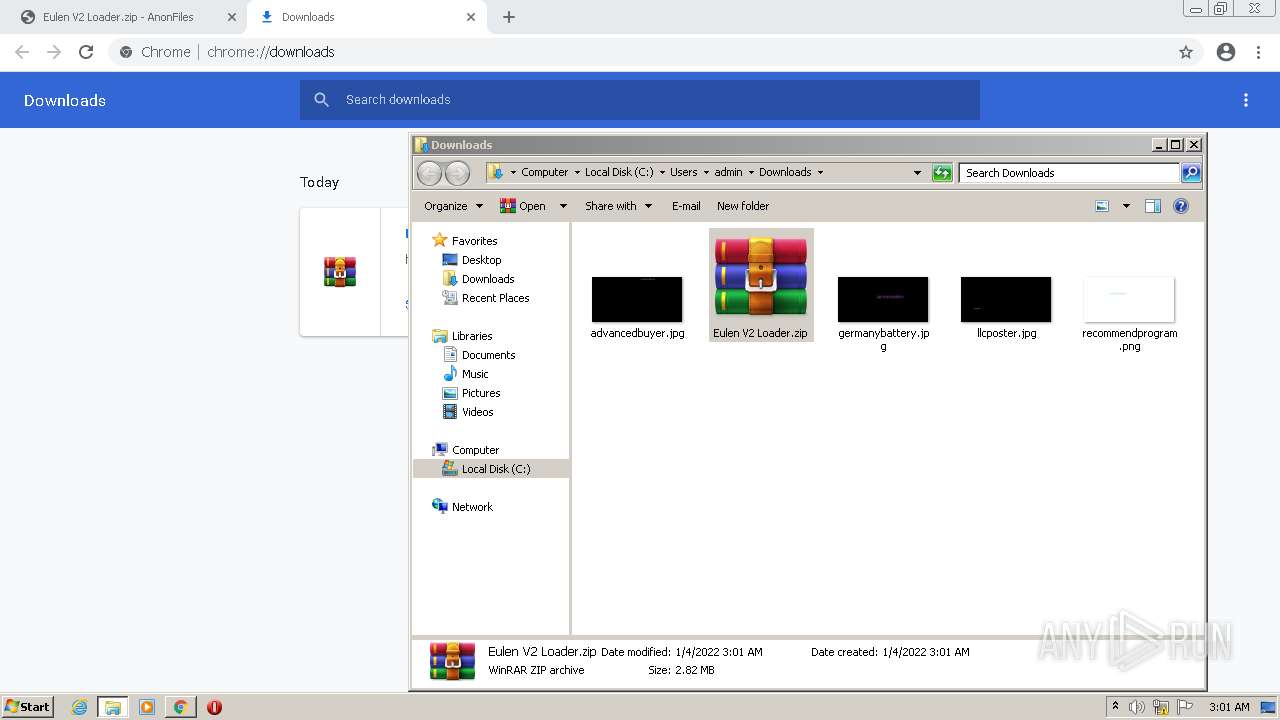Click the Users breadcrumb segment
The height and width of the screenshot is (720, 1280).
tap(684, 172)
